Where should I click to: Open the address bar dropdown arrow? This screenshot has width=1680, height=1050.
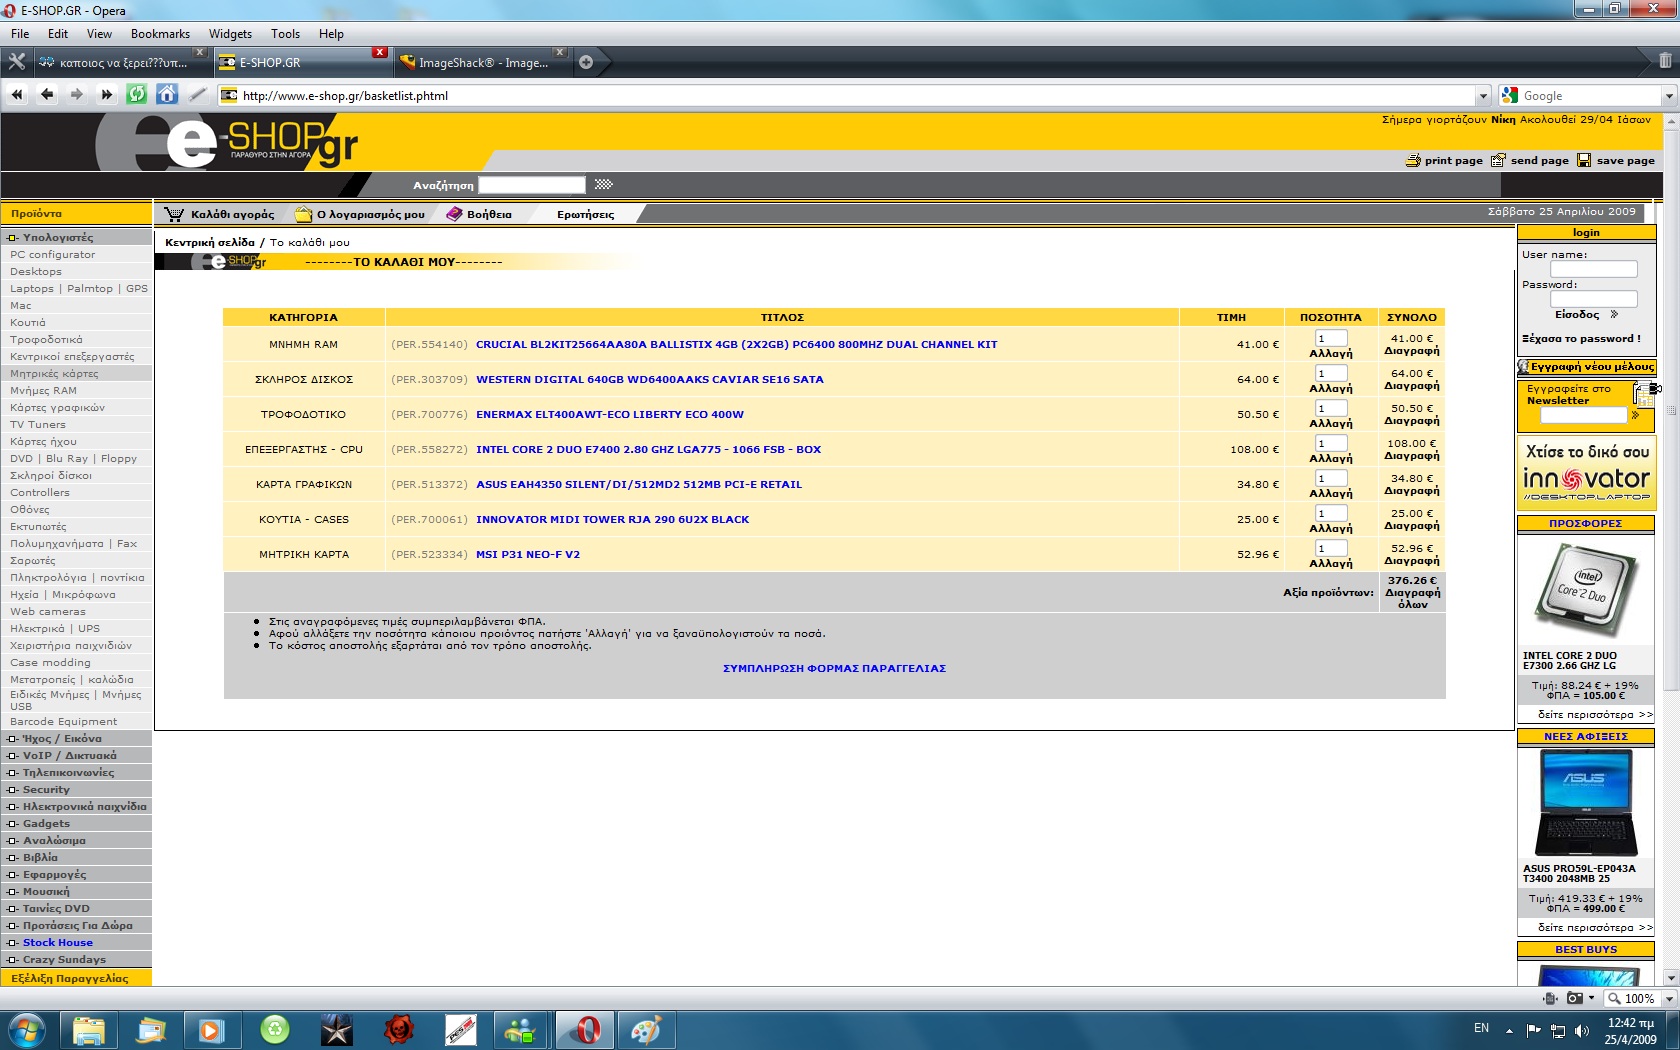[1483, 96]
